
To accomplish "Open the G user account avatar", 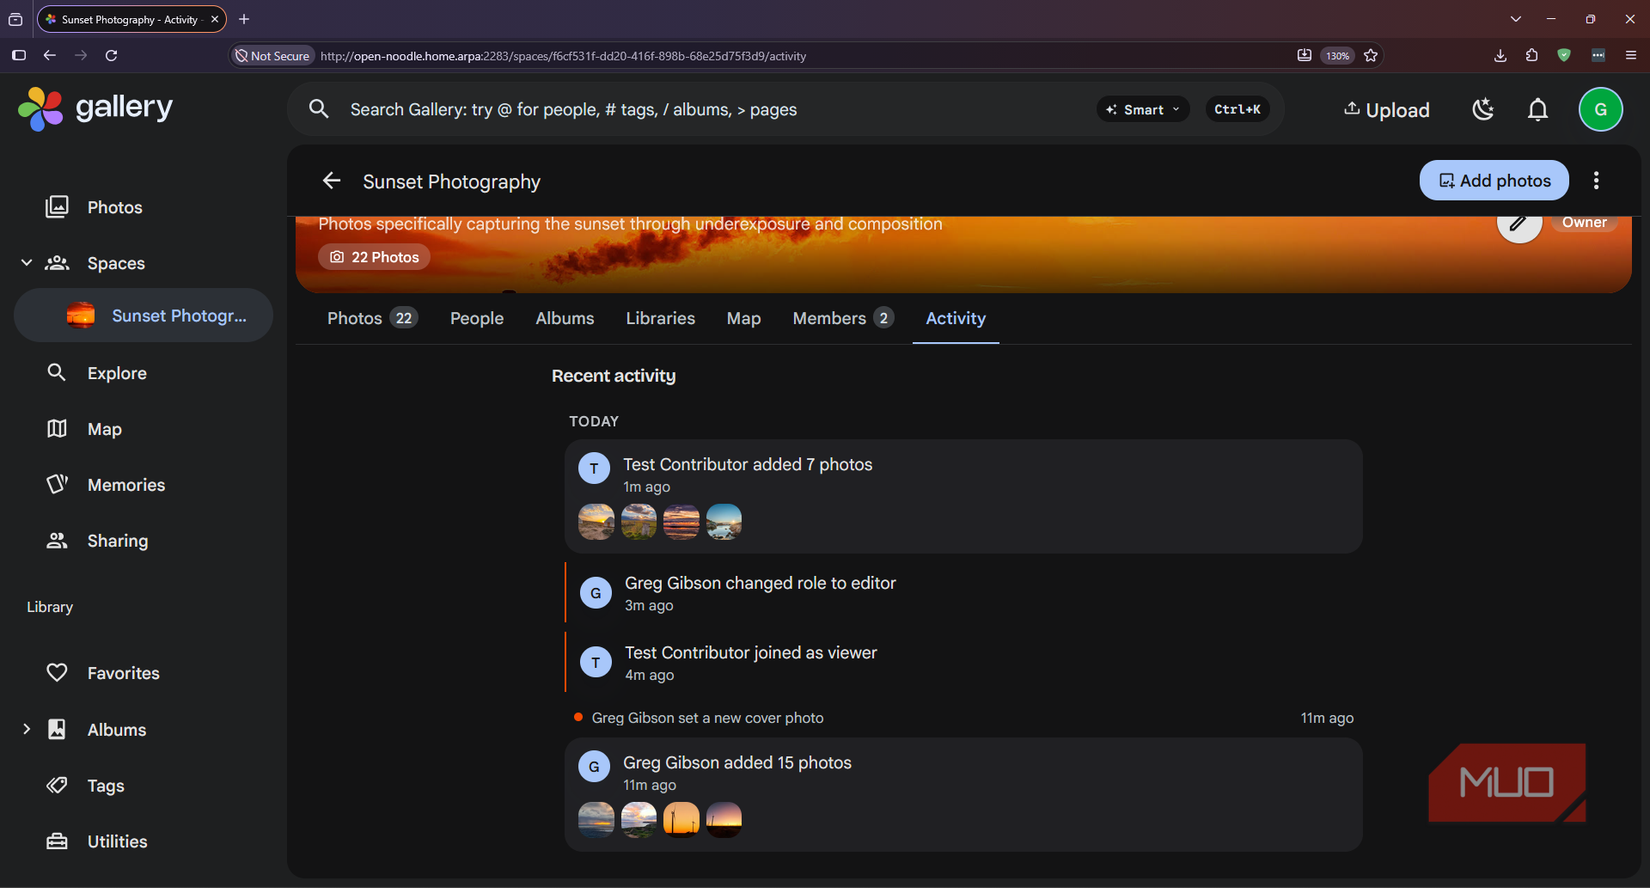I will (1600, 110).
